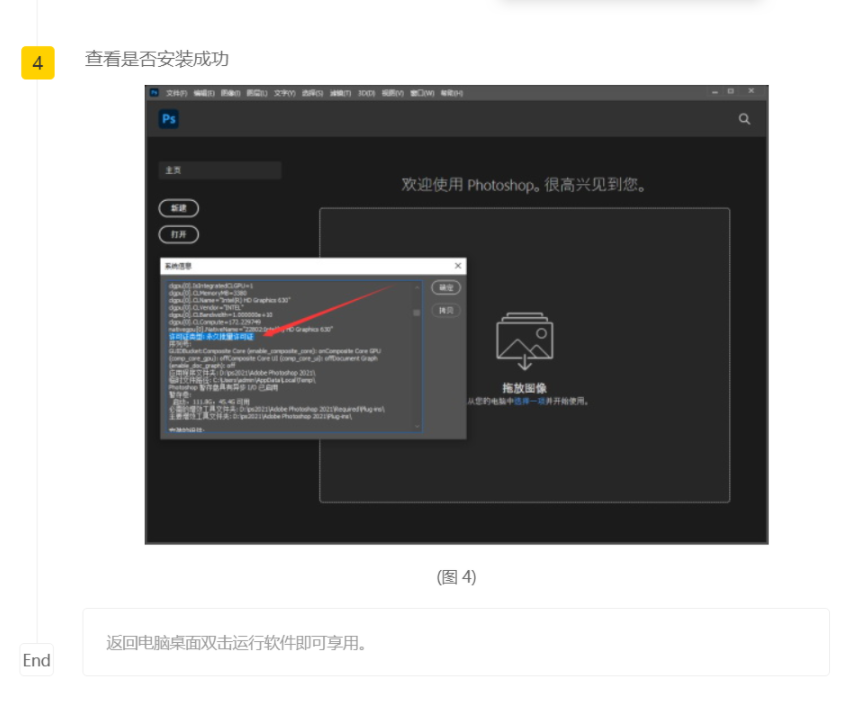Click the End marker
Image resolution: width=848 pixels, height=709 pixels.
(x=37, y=660)
